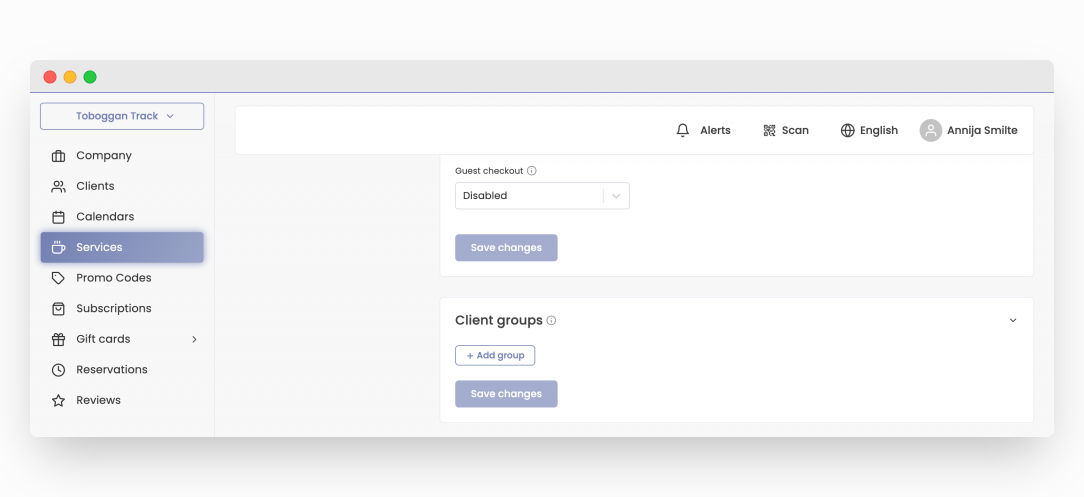The image size is (1084, 497).
Task: Open the Subscriptions page
Action: [x=113, y=308]
